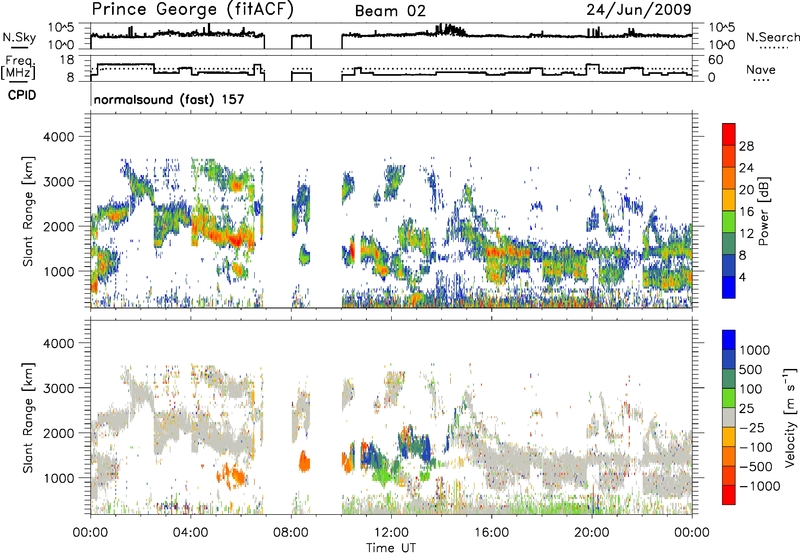
Task: Select the "N.Search" legend label
Action: tap(772, 37)
